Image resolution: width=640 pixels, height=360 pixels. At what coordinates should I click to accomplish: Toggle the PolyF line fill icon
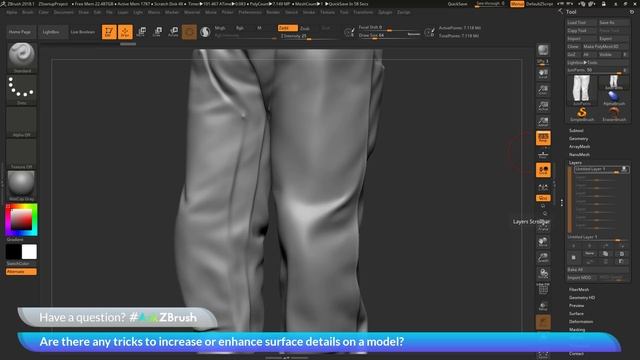543,289
